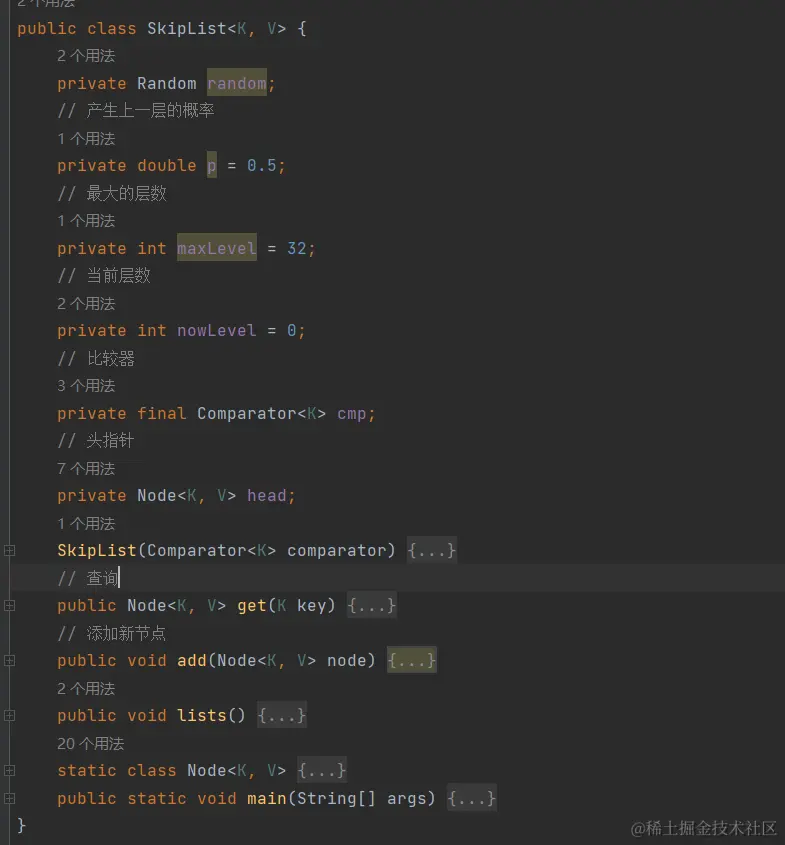Expand the get method fold gutter icon

(9, 606)
